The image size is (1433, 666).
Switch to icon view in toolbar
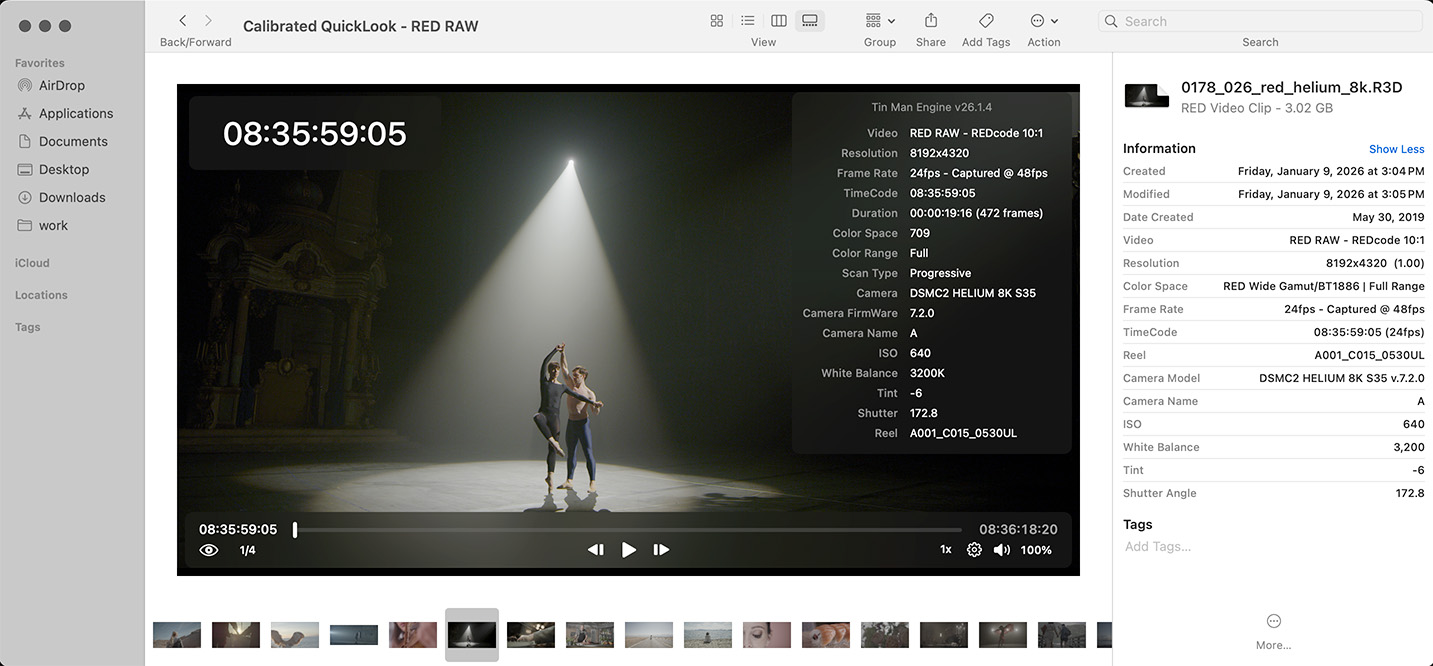(717, 21)
